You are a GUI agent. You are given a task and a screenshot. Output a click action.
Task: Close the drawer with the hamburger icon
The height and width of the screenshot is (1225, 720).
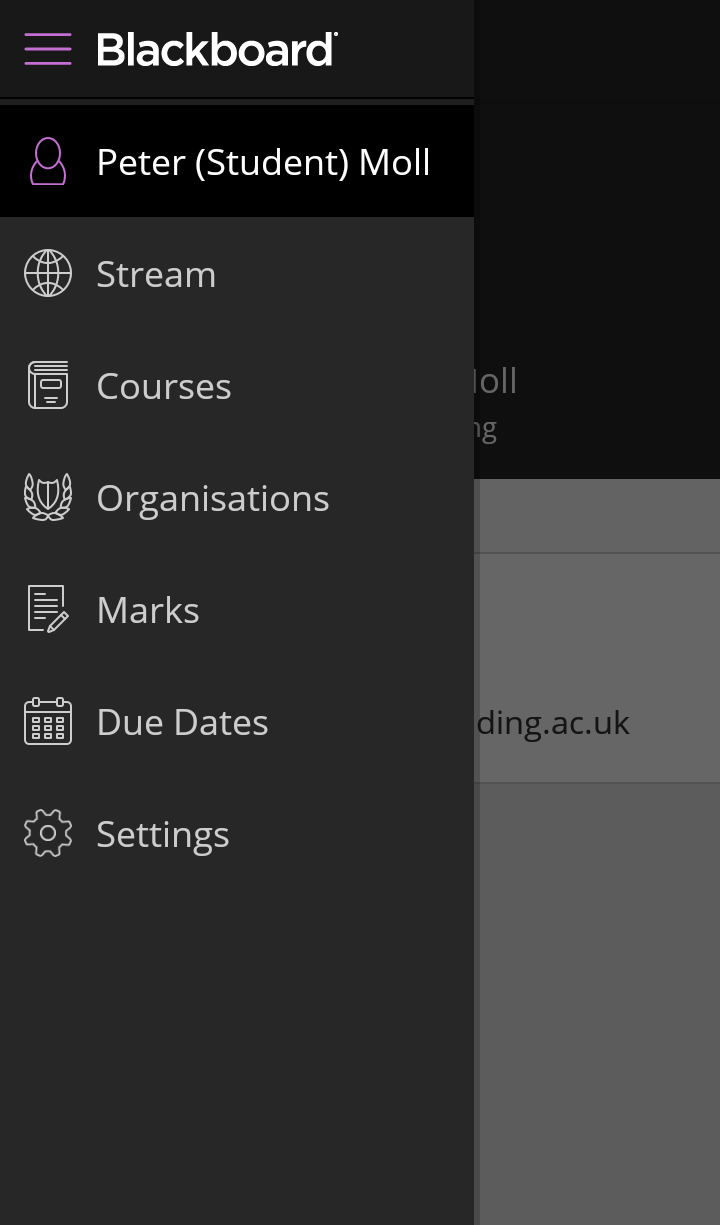(48, 48)
